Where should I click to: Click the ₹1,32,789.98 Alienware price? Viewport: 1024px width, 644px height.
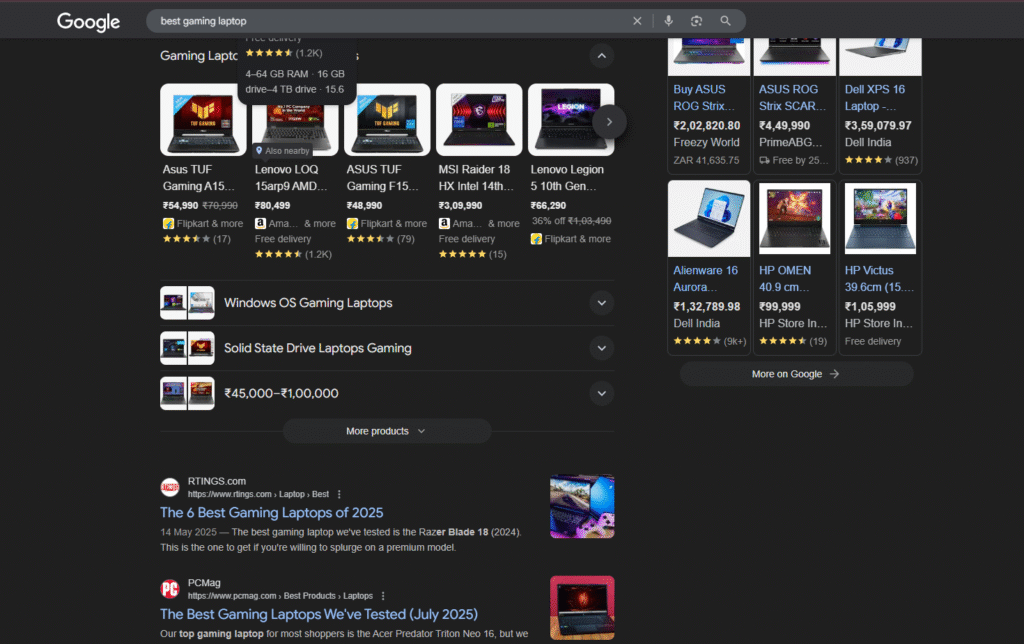coord(707,306)
